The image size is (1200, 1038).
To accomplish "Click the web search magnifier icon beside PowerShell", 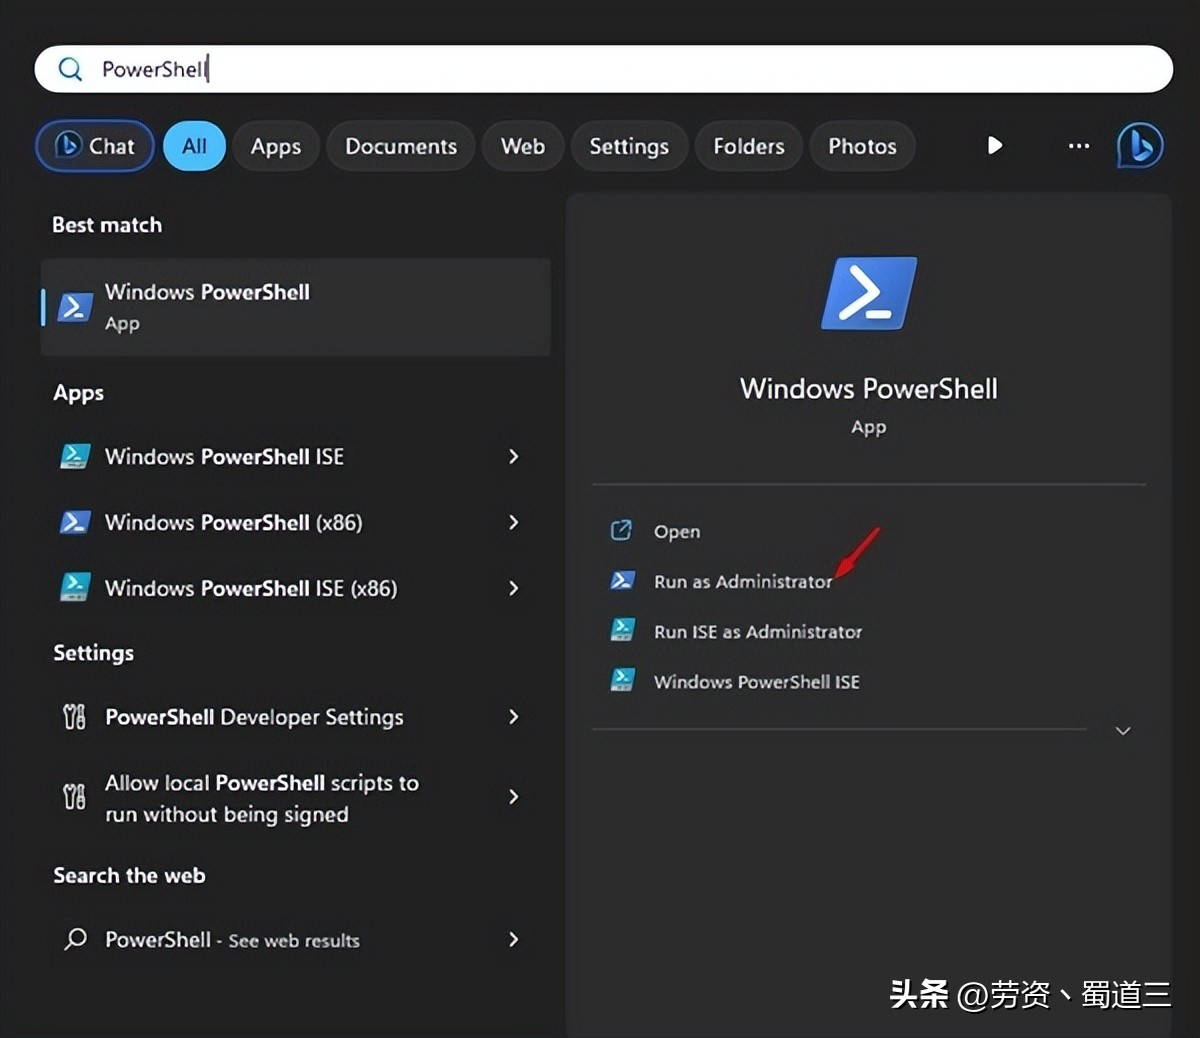I will point(75,939).
